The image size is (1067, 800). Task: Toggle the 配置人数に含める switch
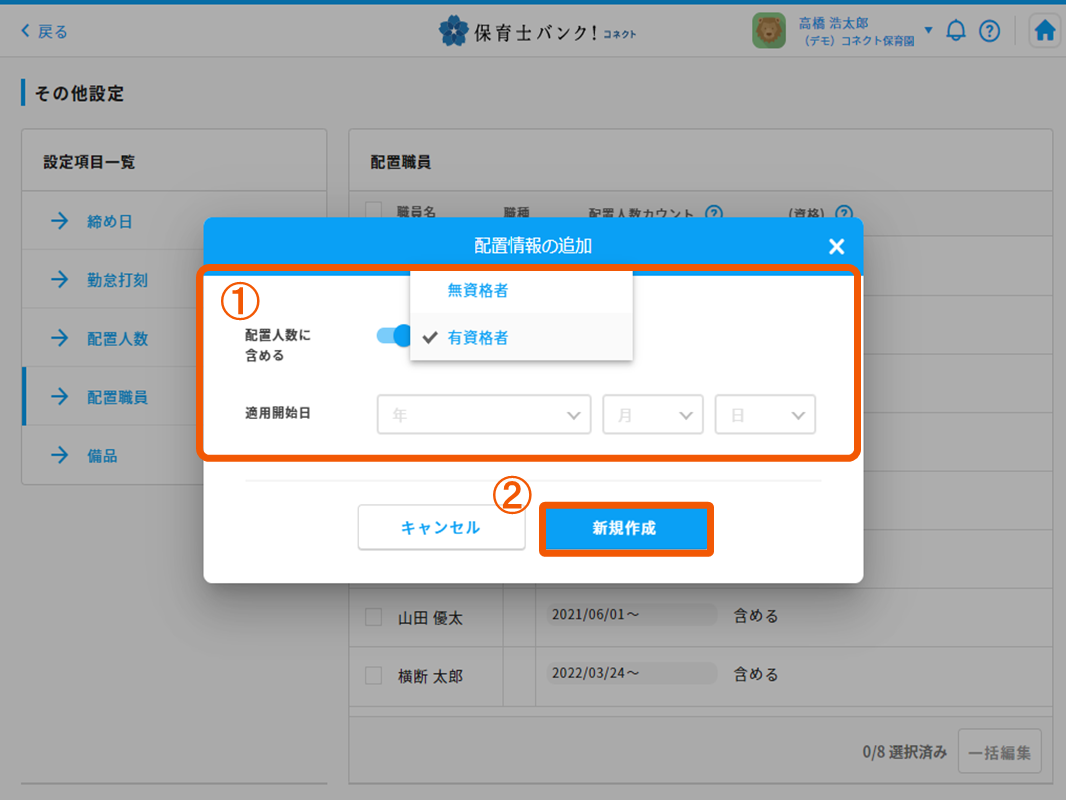pos(393,335)
